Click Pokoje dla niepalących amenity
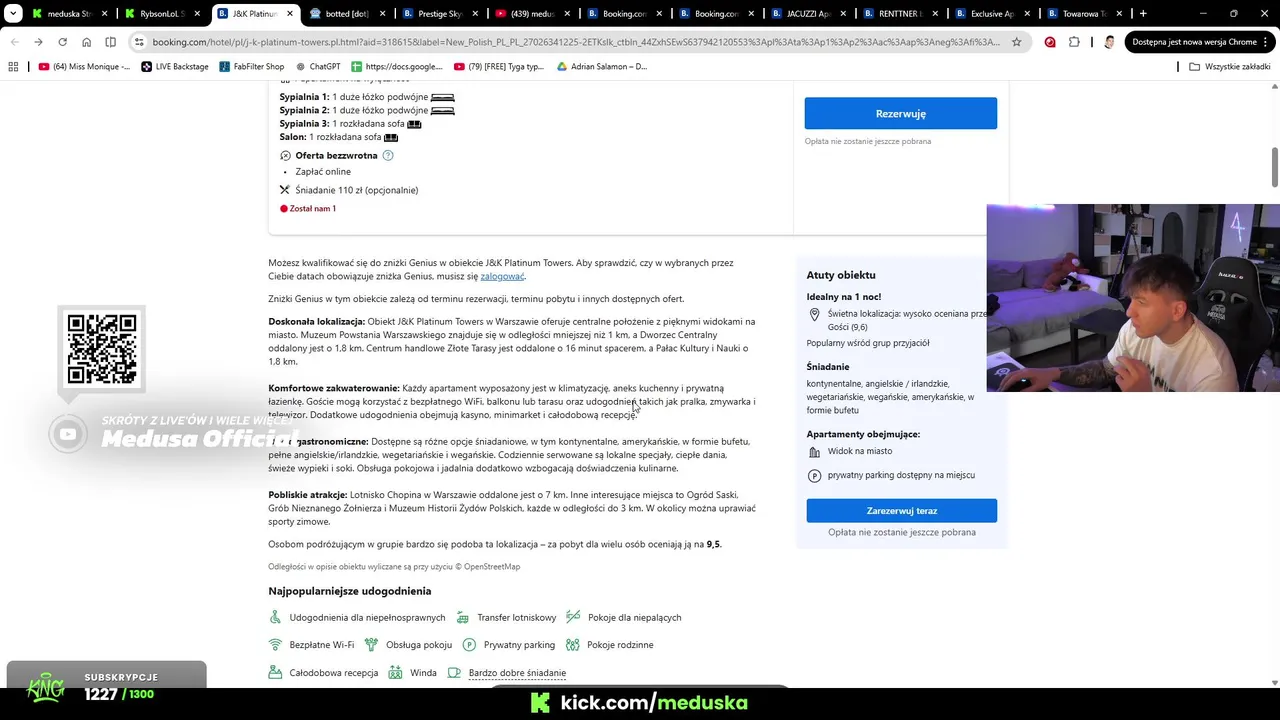The width and height of the screenshot is (1280, 720). click(x=623, y=617)
